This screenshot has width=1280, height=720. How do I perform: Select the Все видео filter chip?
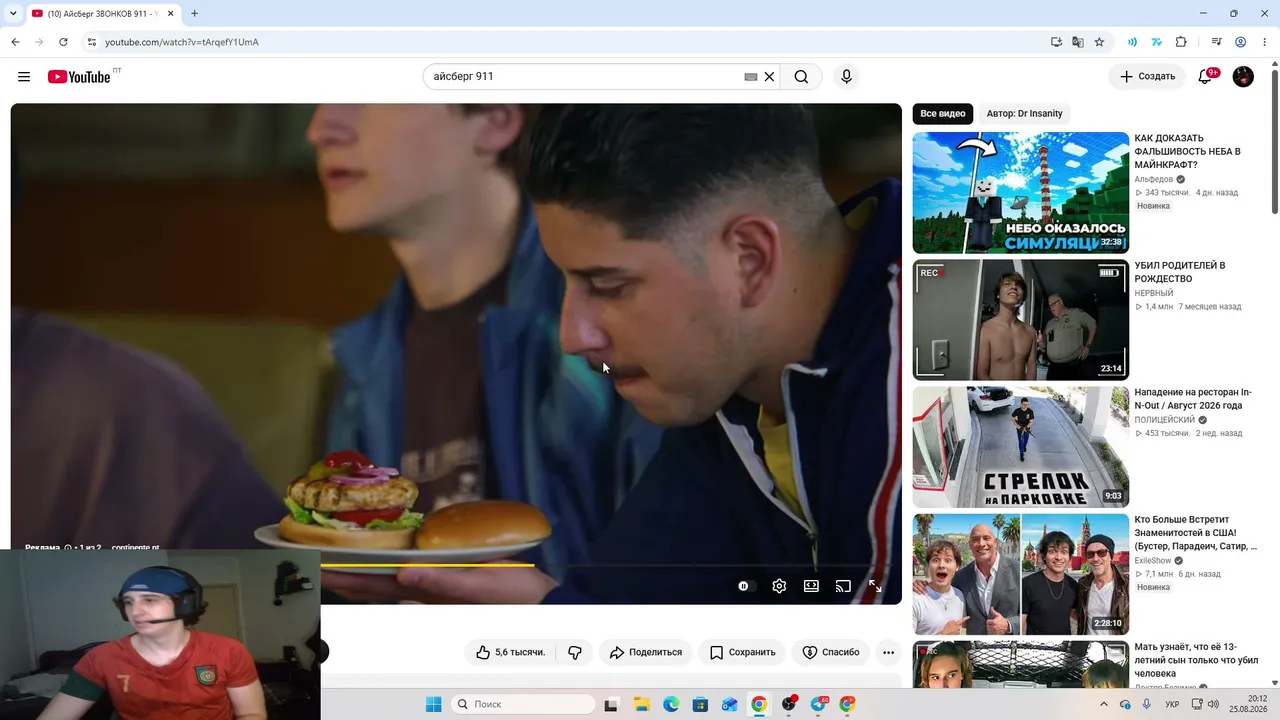click(943, 114)
